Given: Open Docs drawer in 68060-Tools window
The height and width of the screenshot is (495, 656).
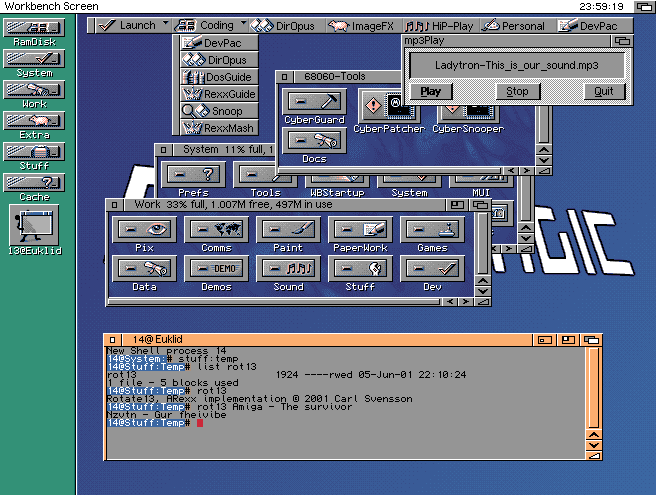Looking at the screenshot, I should [315, 140].
